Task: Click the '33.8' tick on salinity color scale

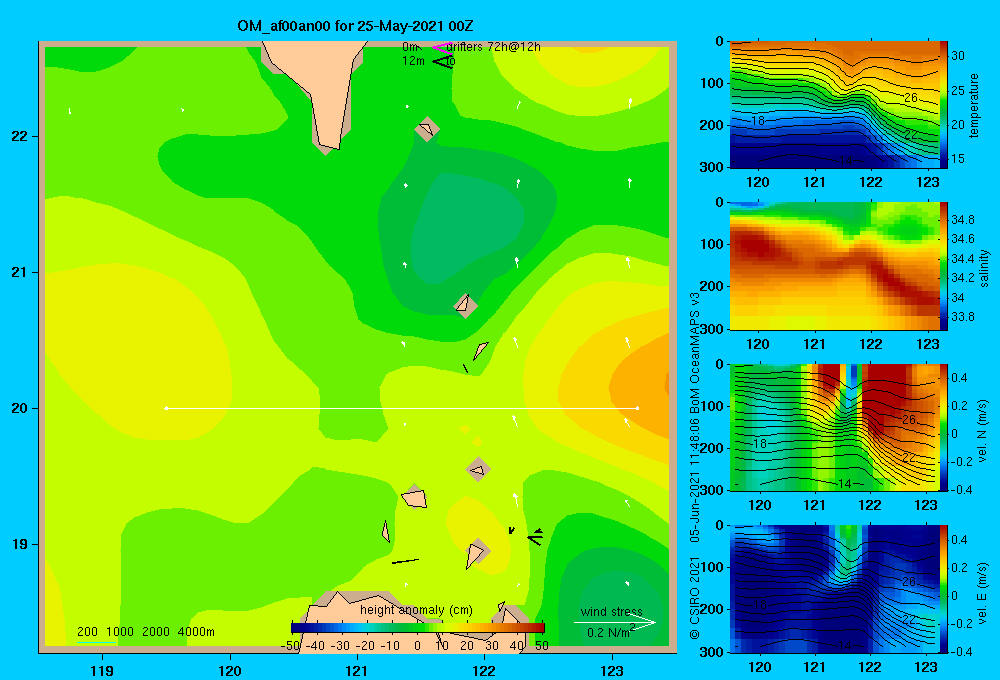Action: [x=962, y=316]
